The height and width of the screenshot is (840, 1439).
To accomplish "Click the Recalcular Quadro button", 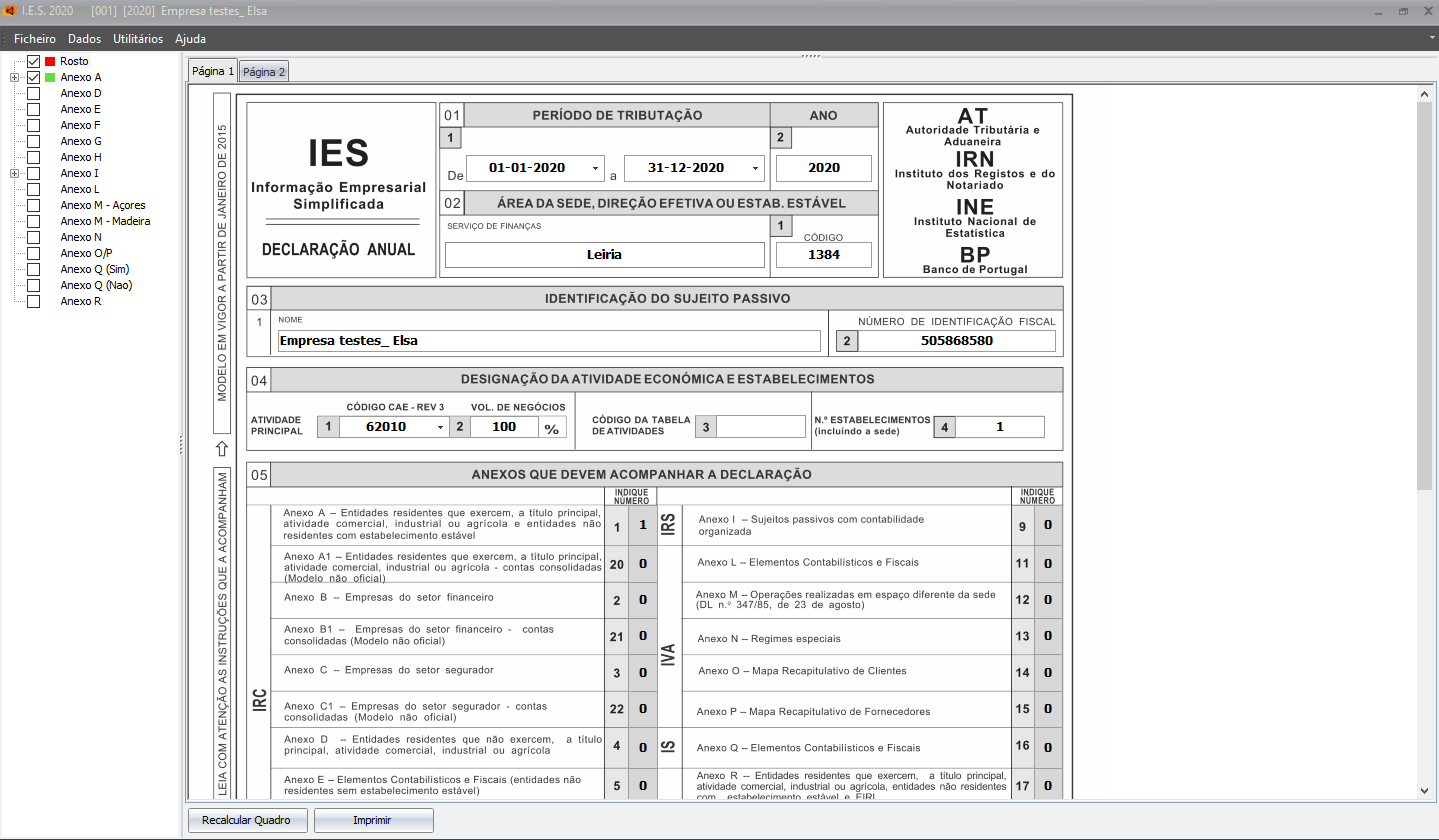I will 246,820.
